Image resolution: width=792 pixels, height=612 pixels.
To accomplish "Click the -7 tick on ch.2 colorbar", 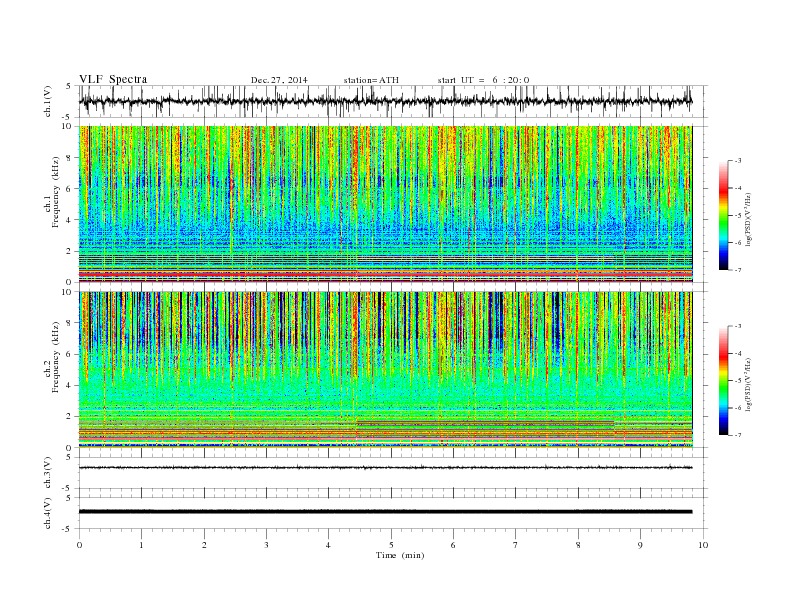I will (737, 435).
